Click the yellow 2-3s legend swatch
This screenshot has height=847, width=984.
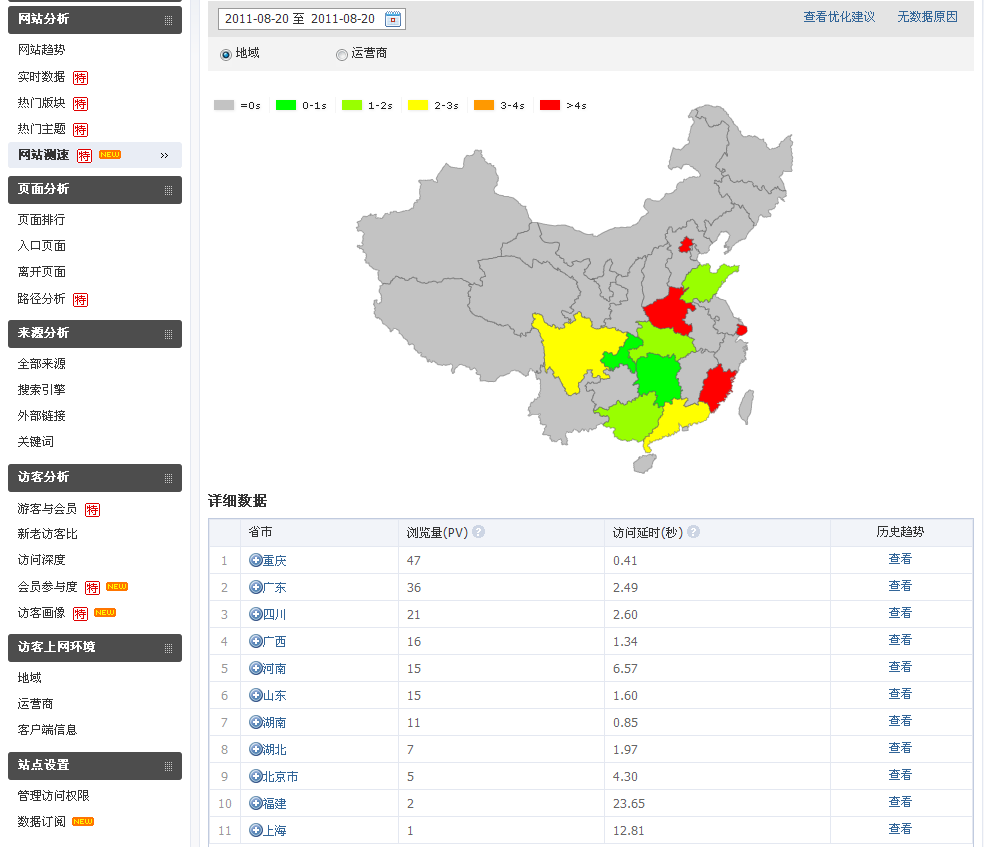pos(418,105)
